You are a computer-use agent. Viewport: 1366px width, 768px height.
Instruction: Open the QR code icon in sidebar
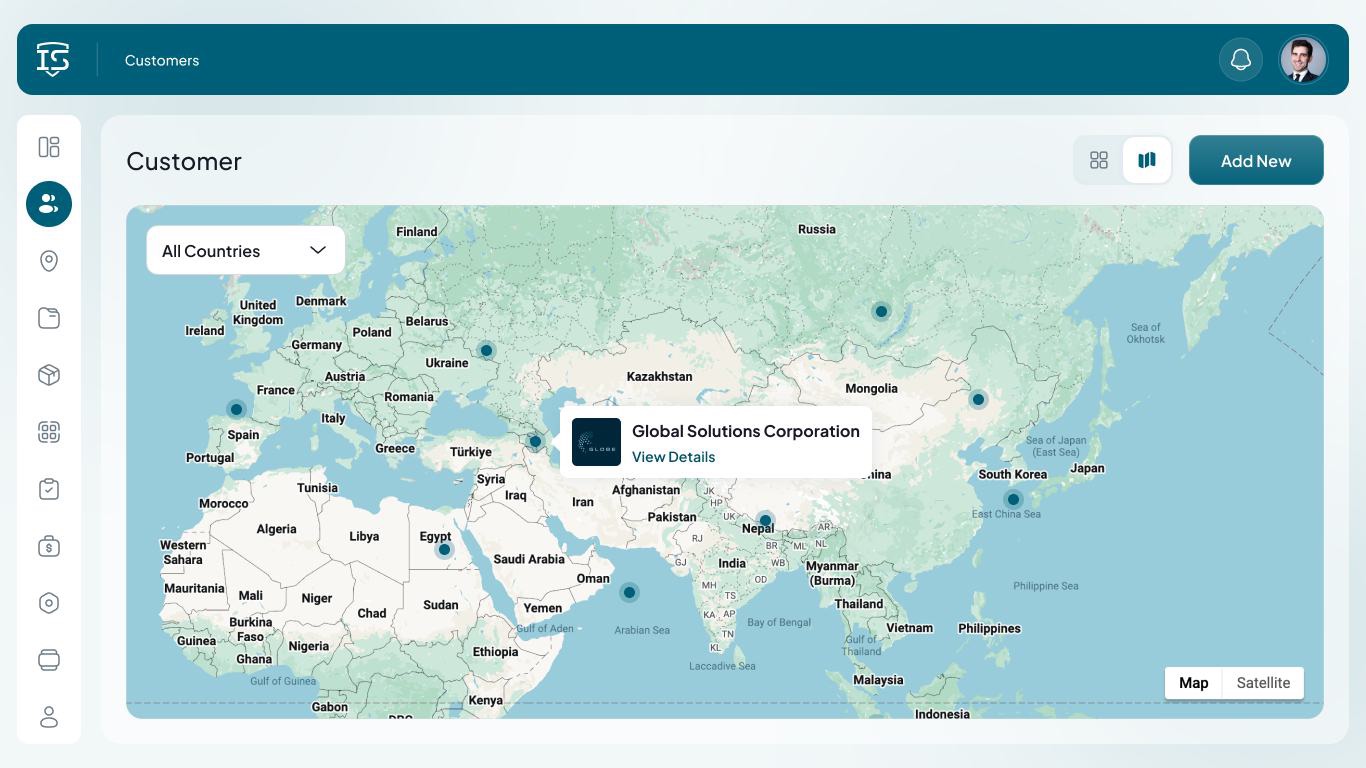coord(49,432)
